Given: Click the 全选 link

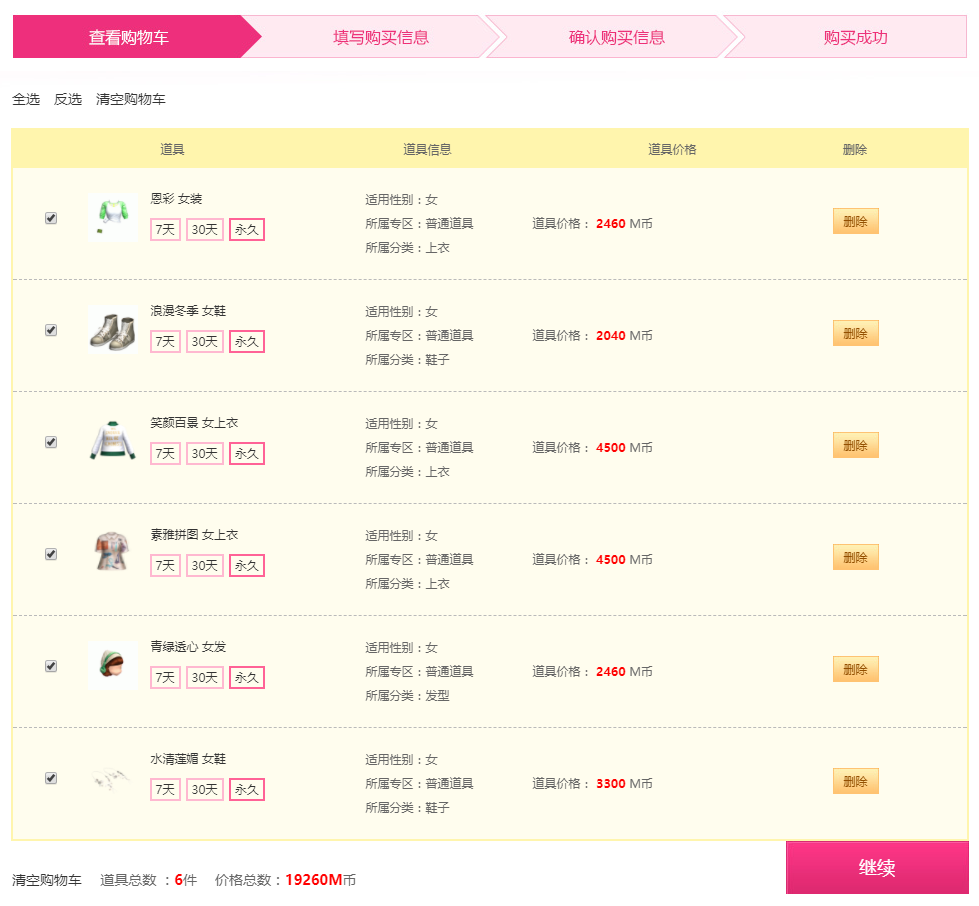Looking at the screenshot, I should tap(26, 99).
